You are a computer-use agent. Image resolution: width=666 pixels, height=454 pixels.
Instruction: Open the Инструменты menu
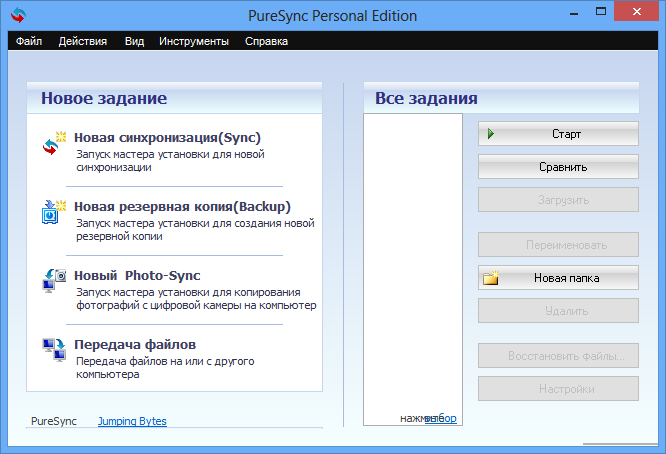click(194, 41)
